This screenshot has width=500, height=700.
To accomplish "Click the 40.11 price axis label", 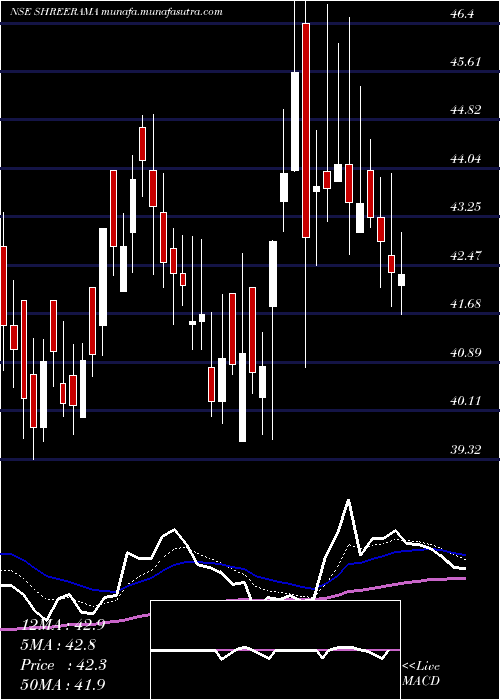I will [x=466, y=401].
